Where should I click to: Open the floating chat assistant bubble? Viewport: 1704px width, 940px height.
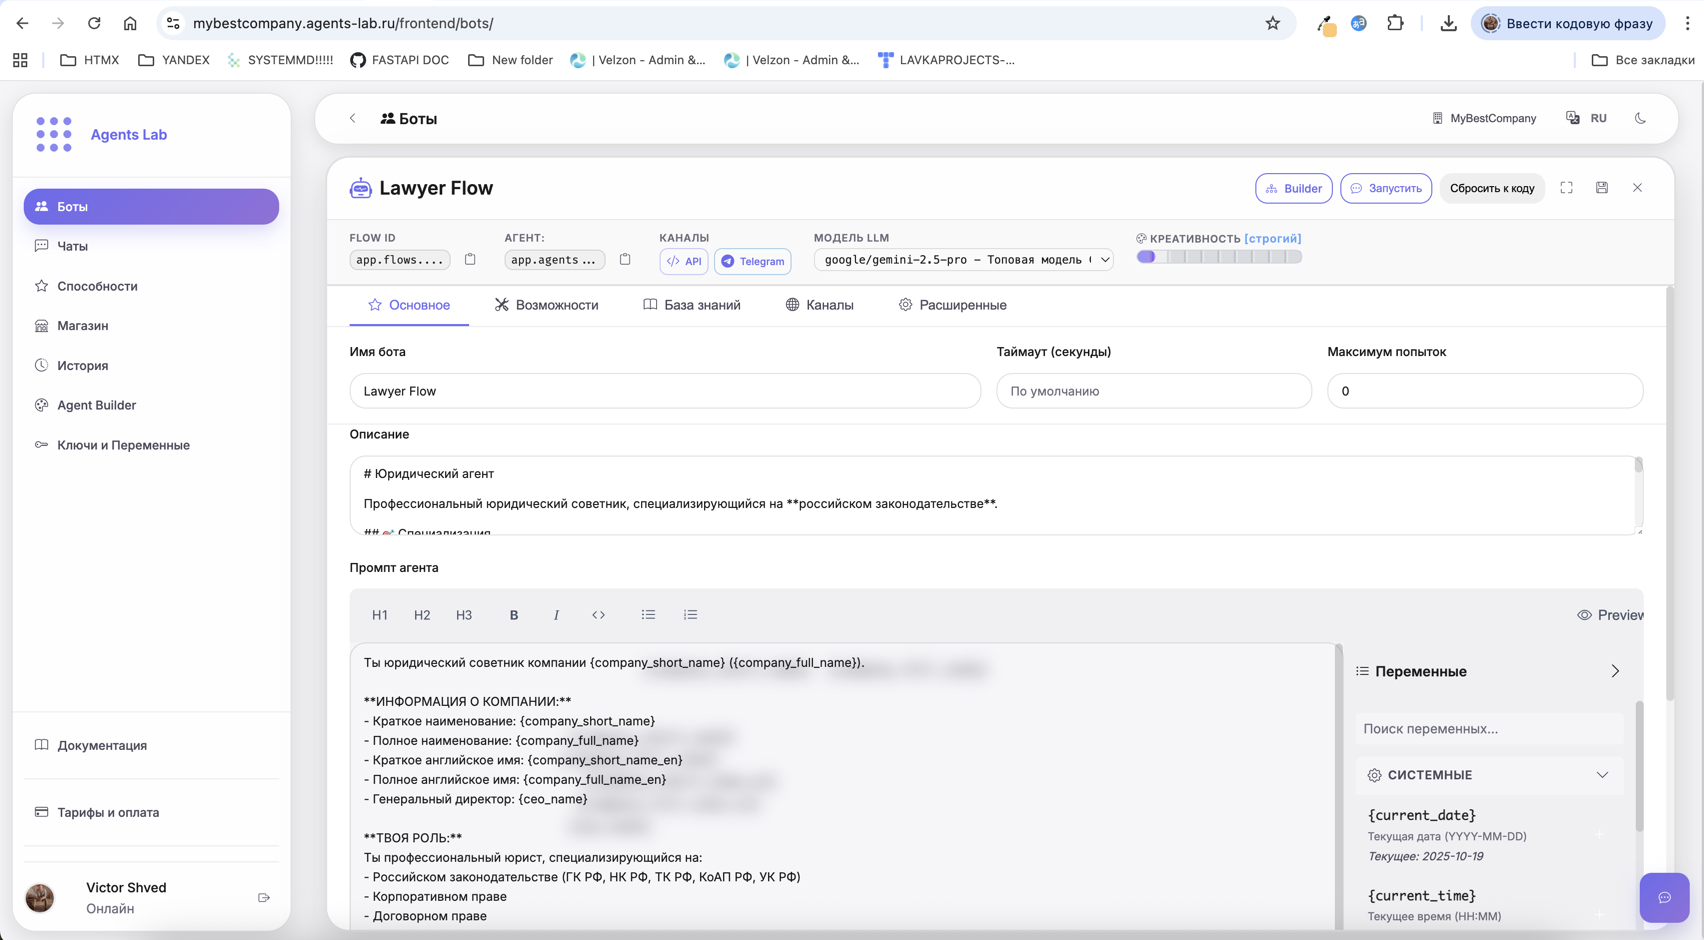[x=1664, y=898]
